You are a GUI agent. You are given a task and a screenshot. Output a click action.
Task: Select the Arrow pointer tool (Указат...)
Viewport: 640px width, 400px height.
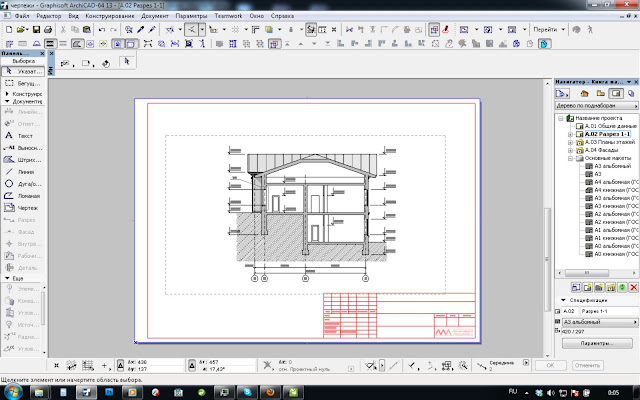(23, 71)
